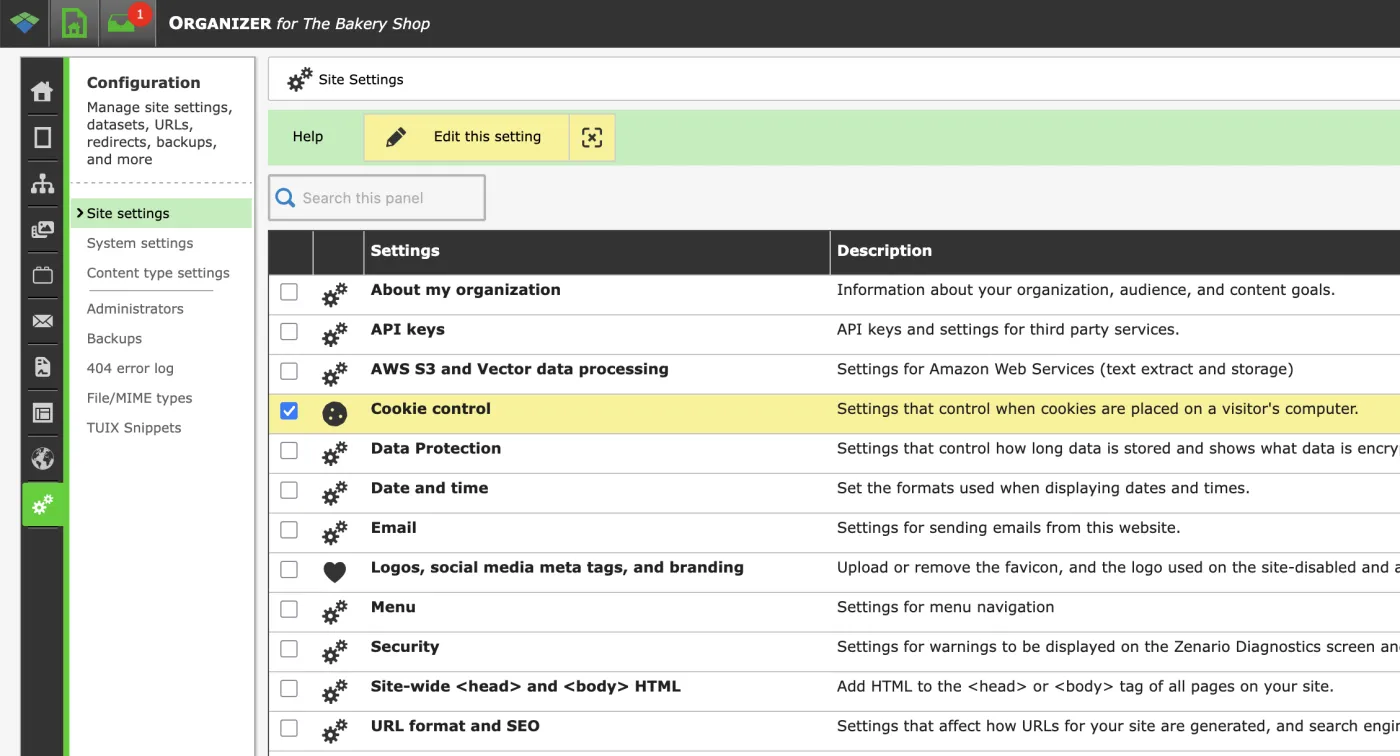
Task: Click the cookie icon for Cookie control row
Action: click(334, 414)
